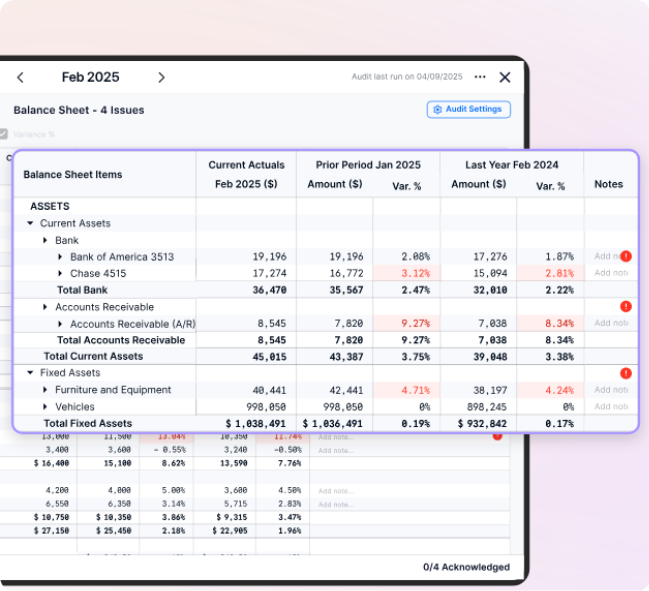Expand Bank of America 3513 row

[x=61, y=257]
